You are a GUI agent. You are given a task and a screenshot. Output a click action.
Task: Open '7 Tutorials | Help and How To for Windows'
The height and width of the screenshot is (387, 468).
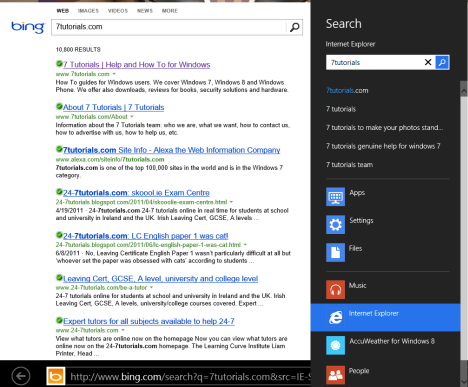coord(137,65)
